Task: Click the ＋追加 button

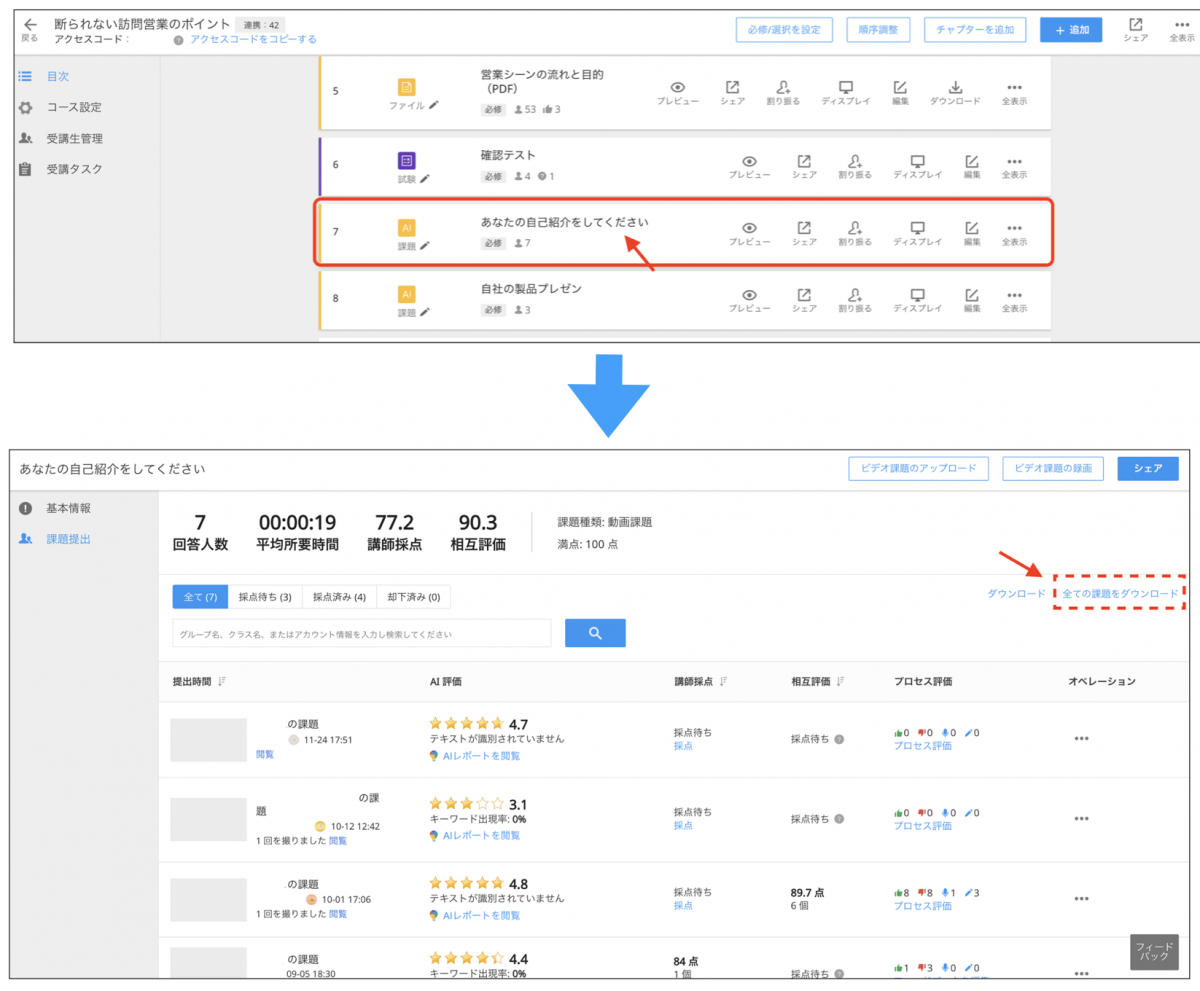Action: [1070, 30]
